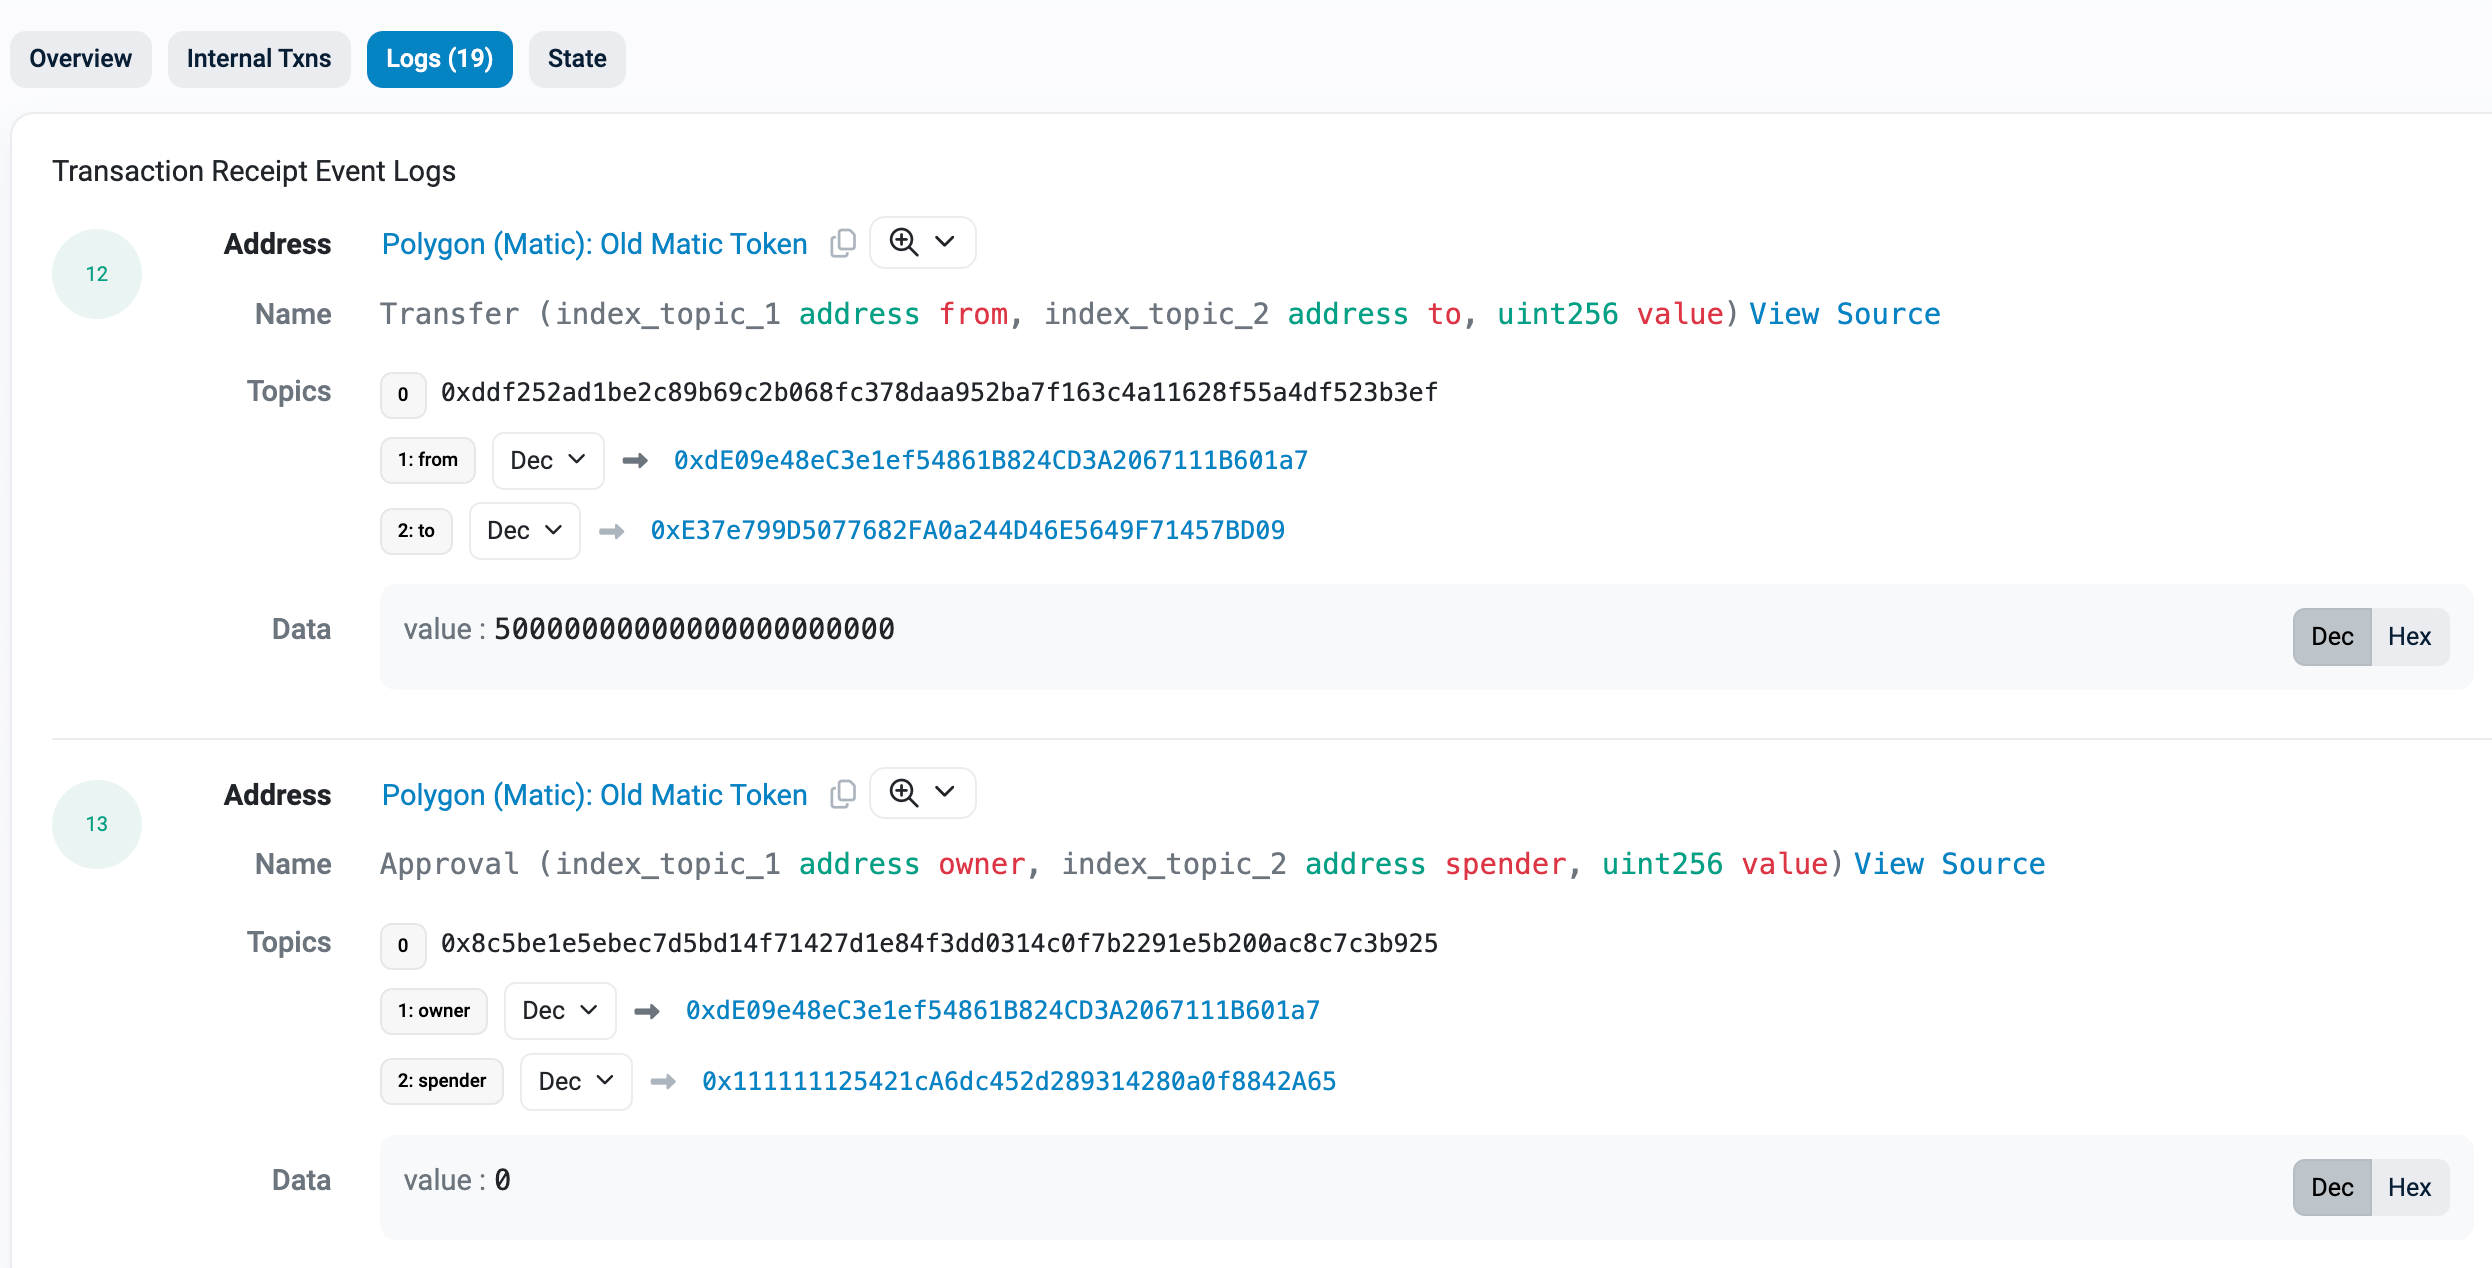Switch to the Internal Txns tab
The height and width of the screenshot is (1268, 2492).
pos(259,58)
